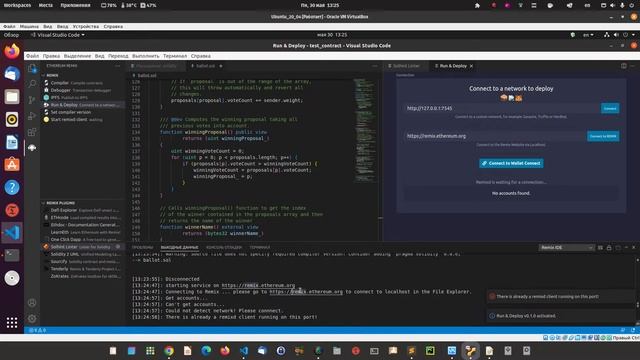Open Help from the Ubuntu dock

pos(12,187)
